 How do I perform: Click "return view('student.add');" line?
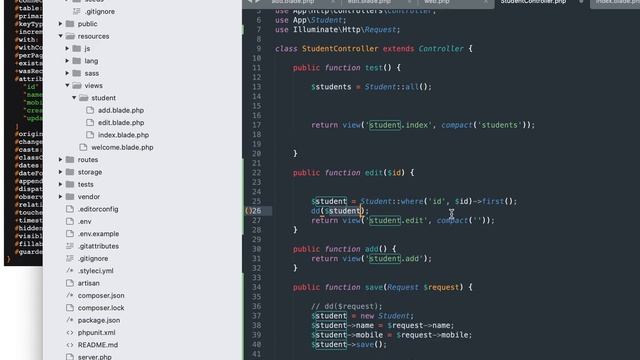click(x=371, y=258)
